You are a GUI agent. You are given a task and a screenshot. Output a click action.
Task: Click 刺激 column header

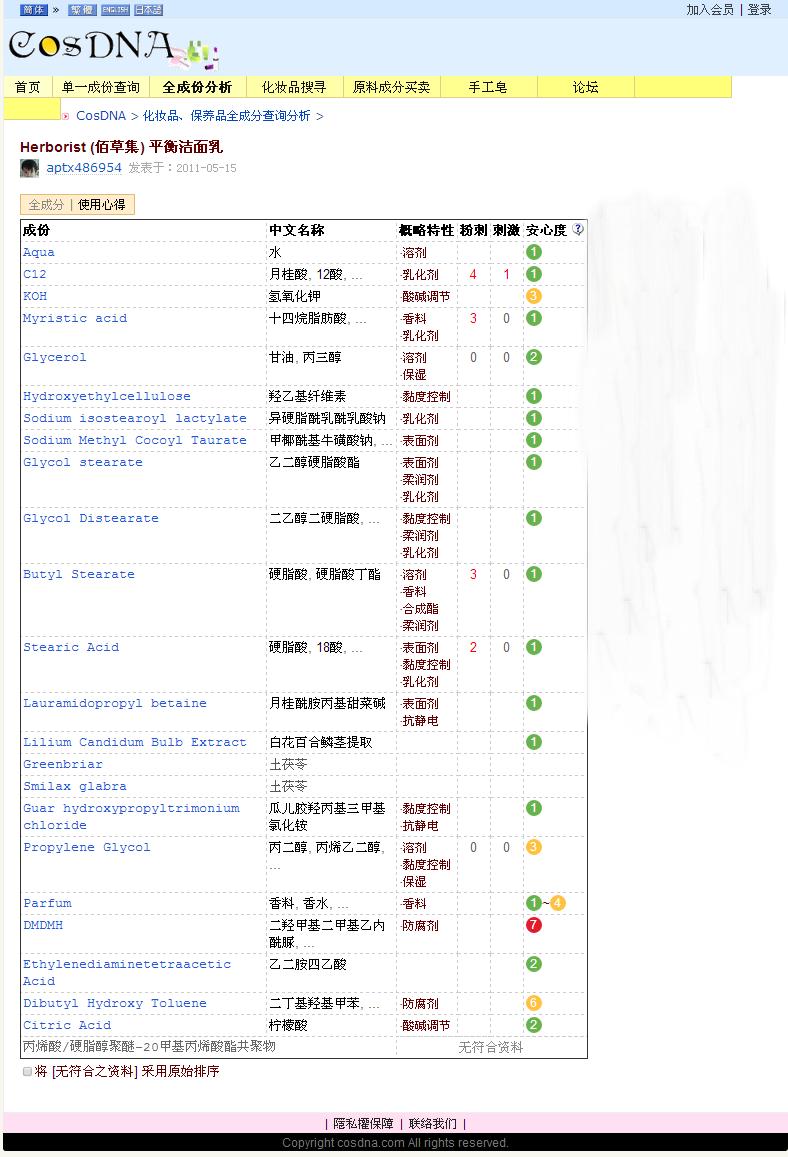(506, 230)
